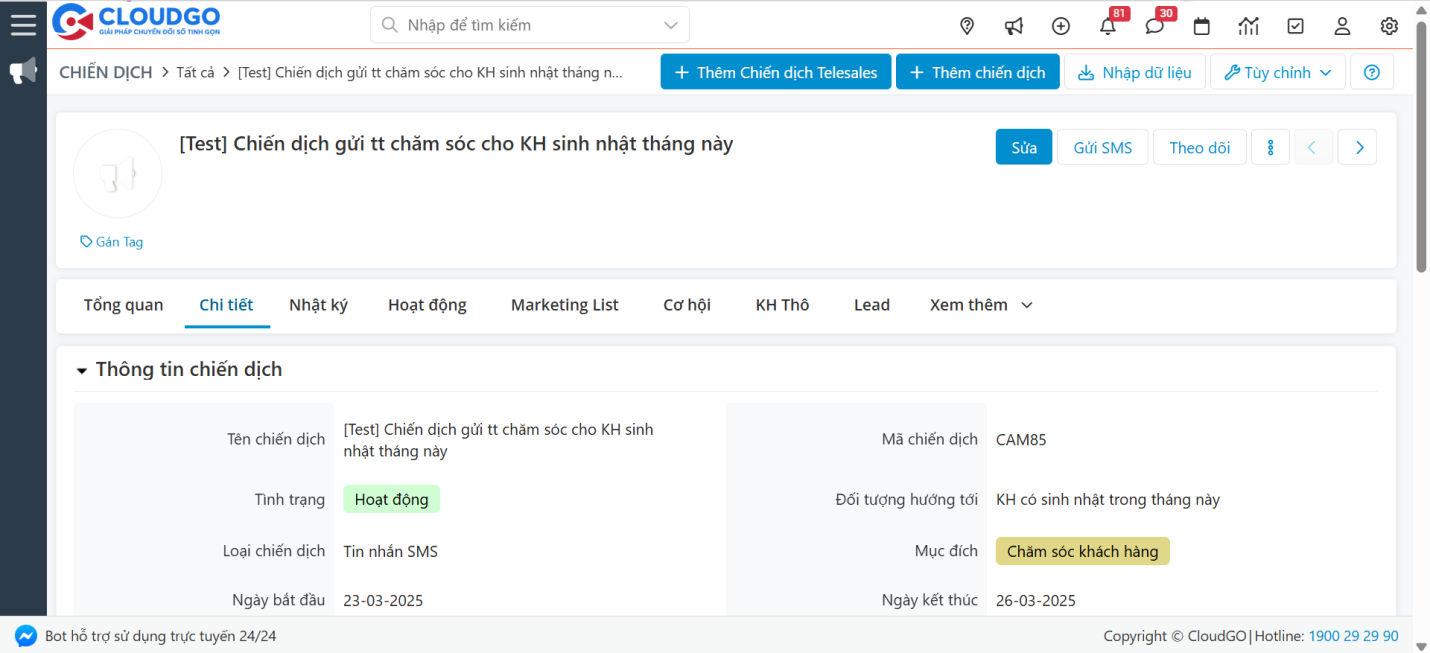The width and height of the screenshot is (1430, 653).
Task: Collapse the Thông tin chiến dịch section
Action: point(82,370)
